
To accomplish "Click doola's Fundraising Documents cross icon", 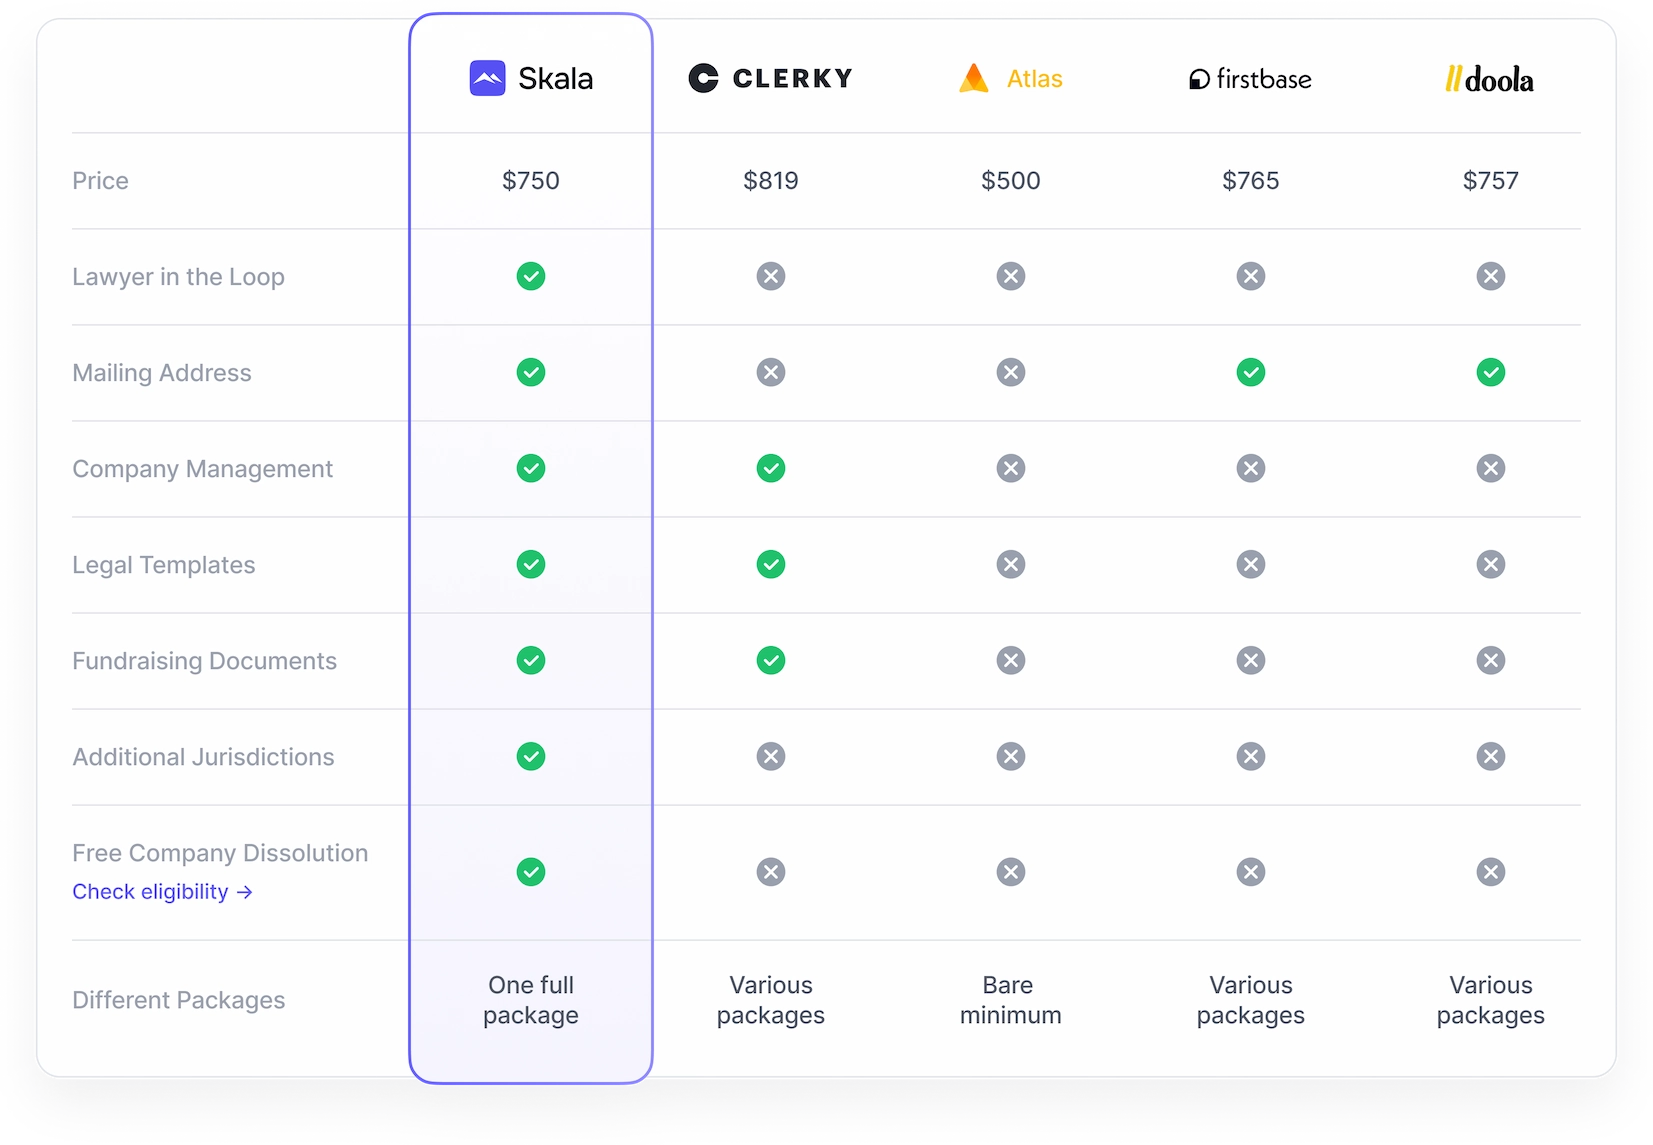I will point(1491,660).
